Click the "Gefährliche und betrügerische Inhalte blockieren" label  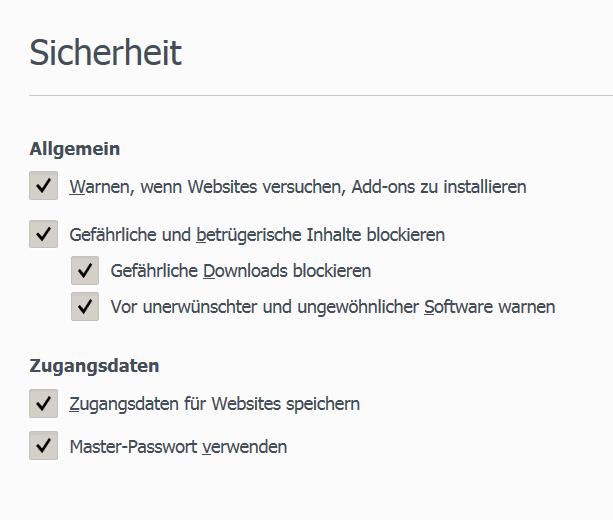point(257,235)
